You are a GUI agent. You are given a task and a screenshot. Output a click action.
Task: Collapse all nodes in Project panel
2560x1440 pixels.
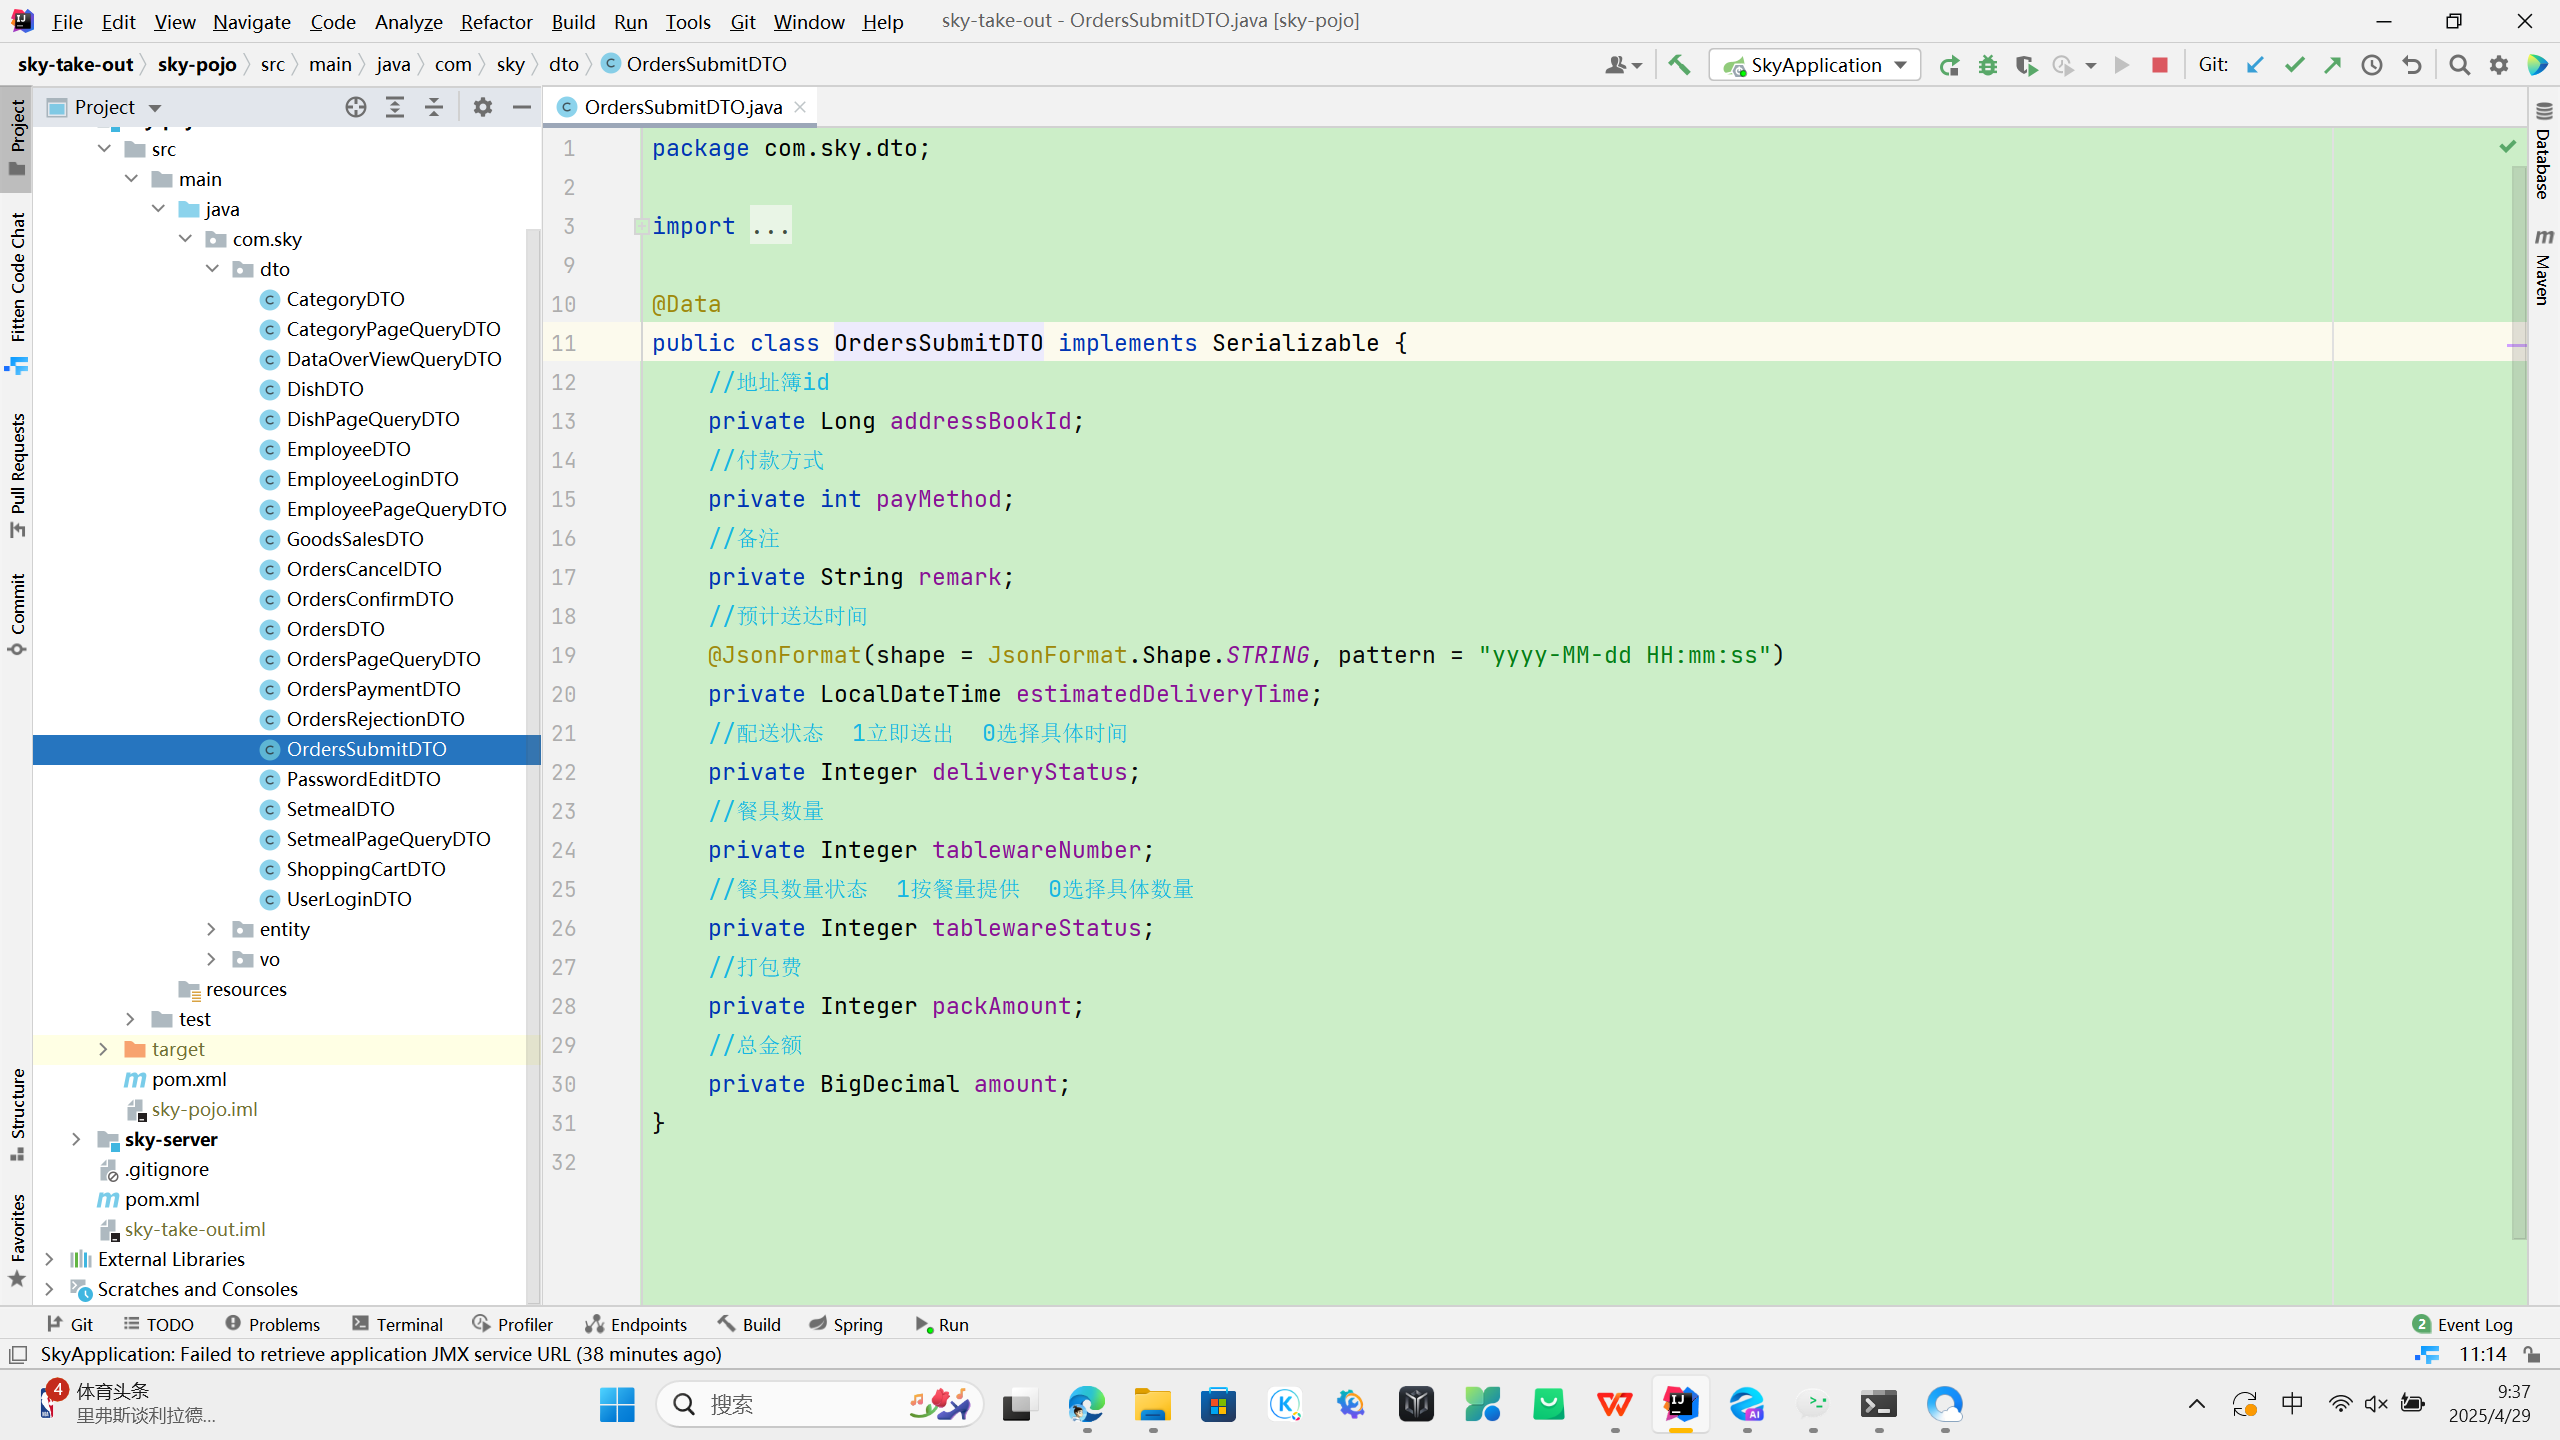point(434,107)
